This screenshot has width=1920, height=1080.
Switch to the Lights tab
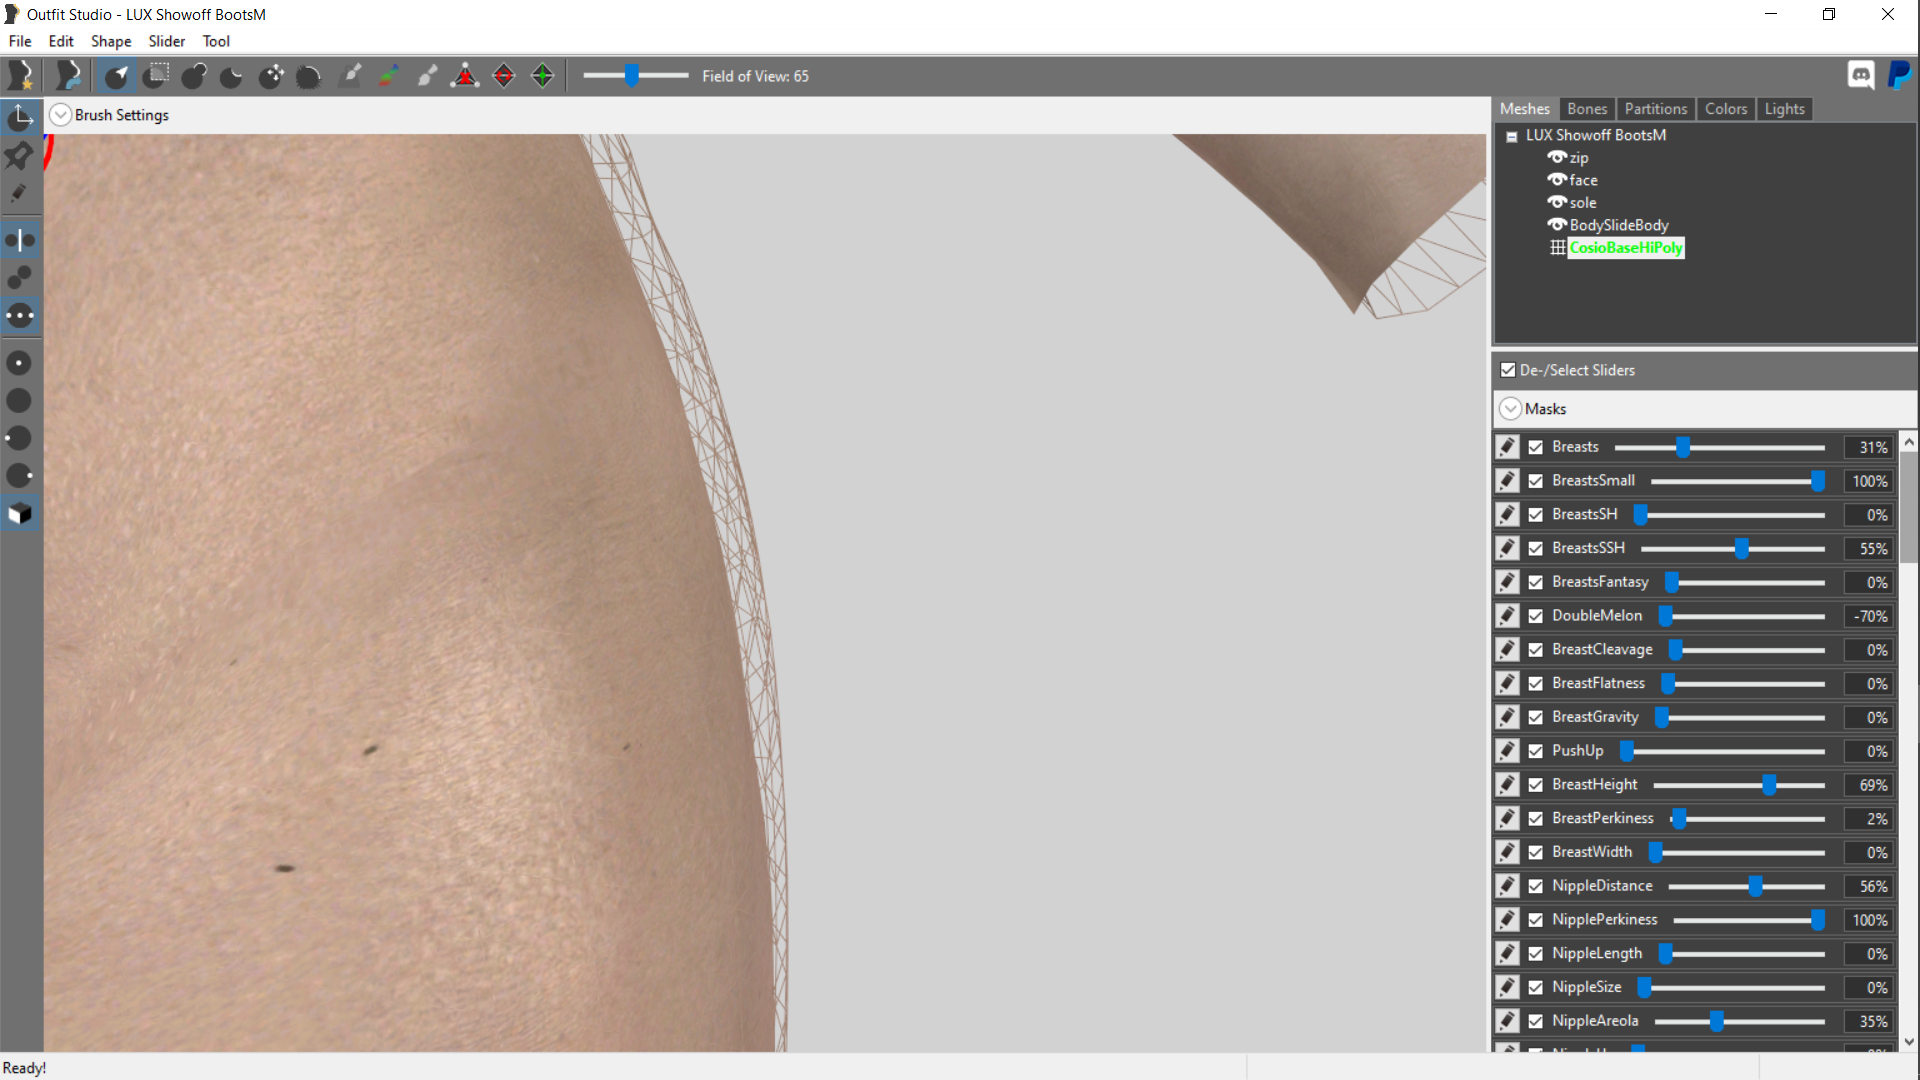pyautogui.click(x=1785, y=109)
